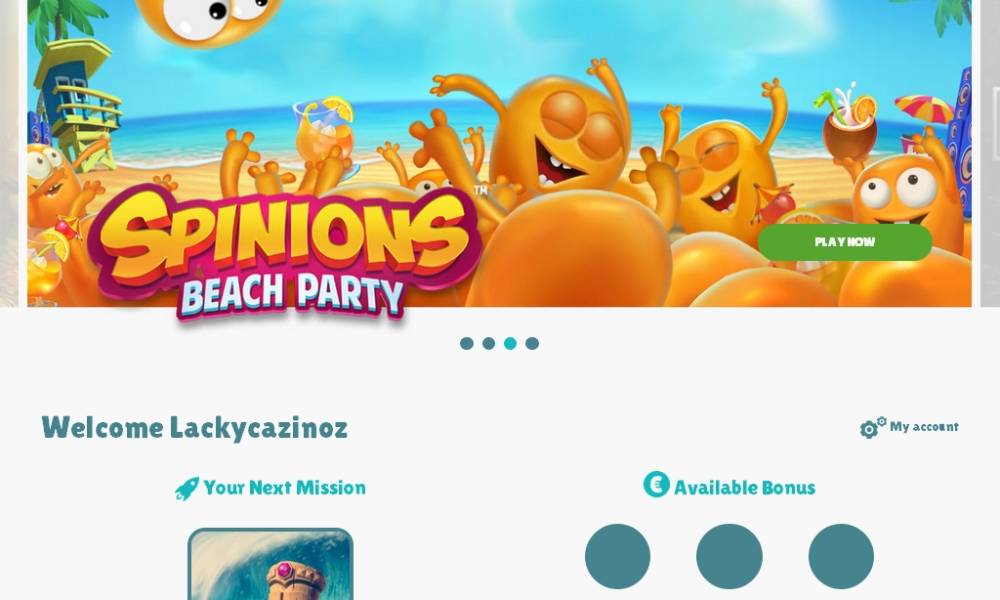
Task: Show the next slide peeking at right edge
Action: (x=990, y=153)
